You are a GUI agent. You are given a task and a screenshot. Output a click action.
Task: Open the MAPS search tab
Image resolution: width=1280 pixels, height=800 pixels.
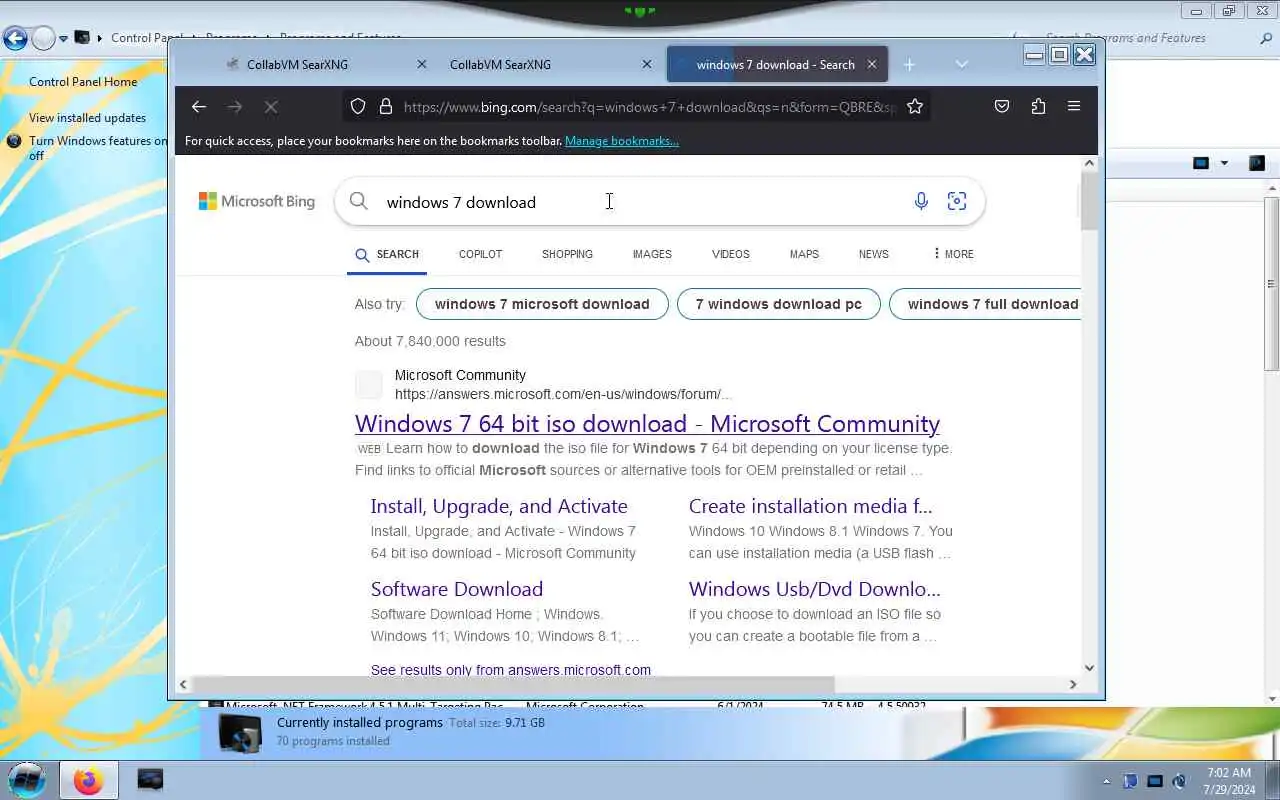point(804,254)
